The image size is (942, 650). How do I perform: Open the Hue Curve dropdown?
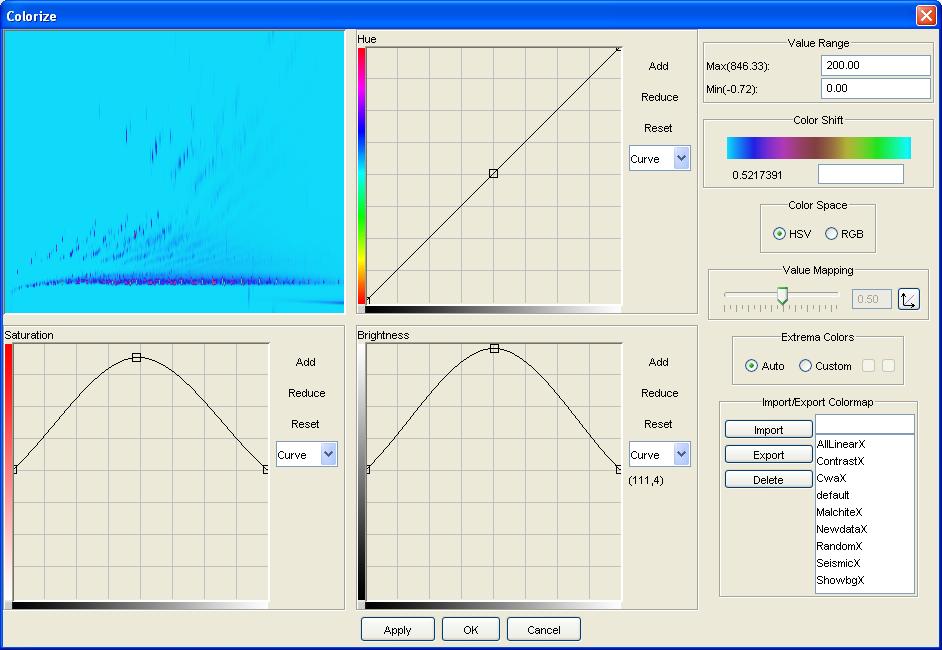tap(659, 158)
